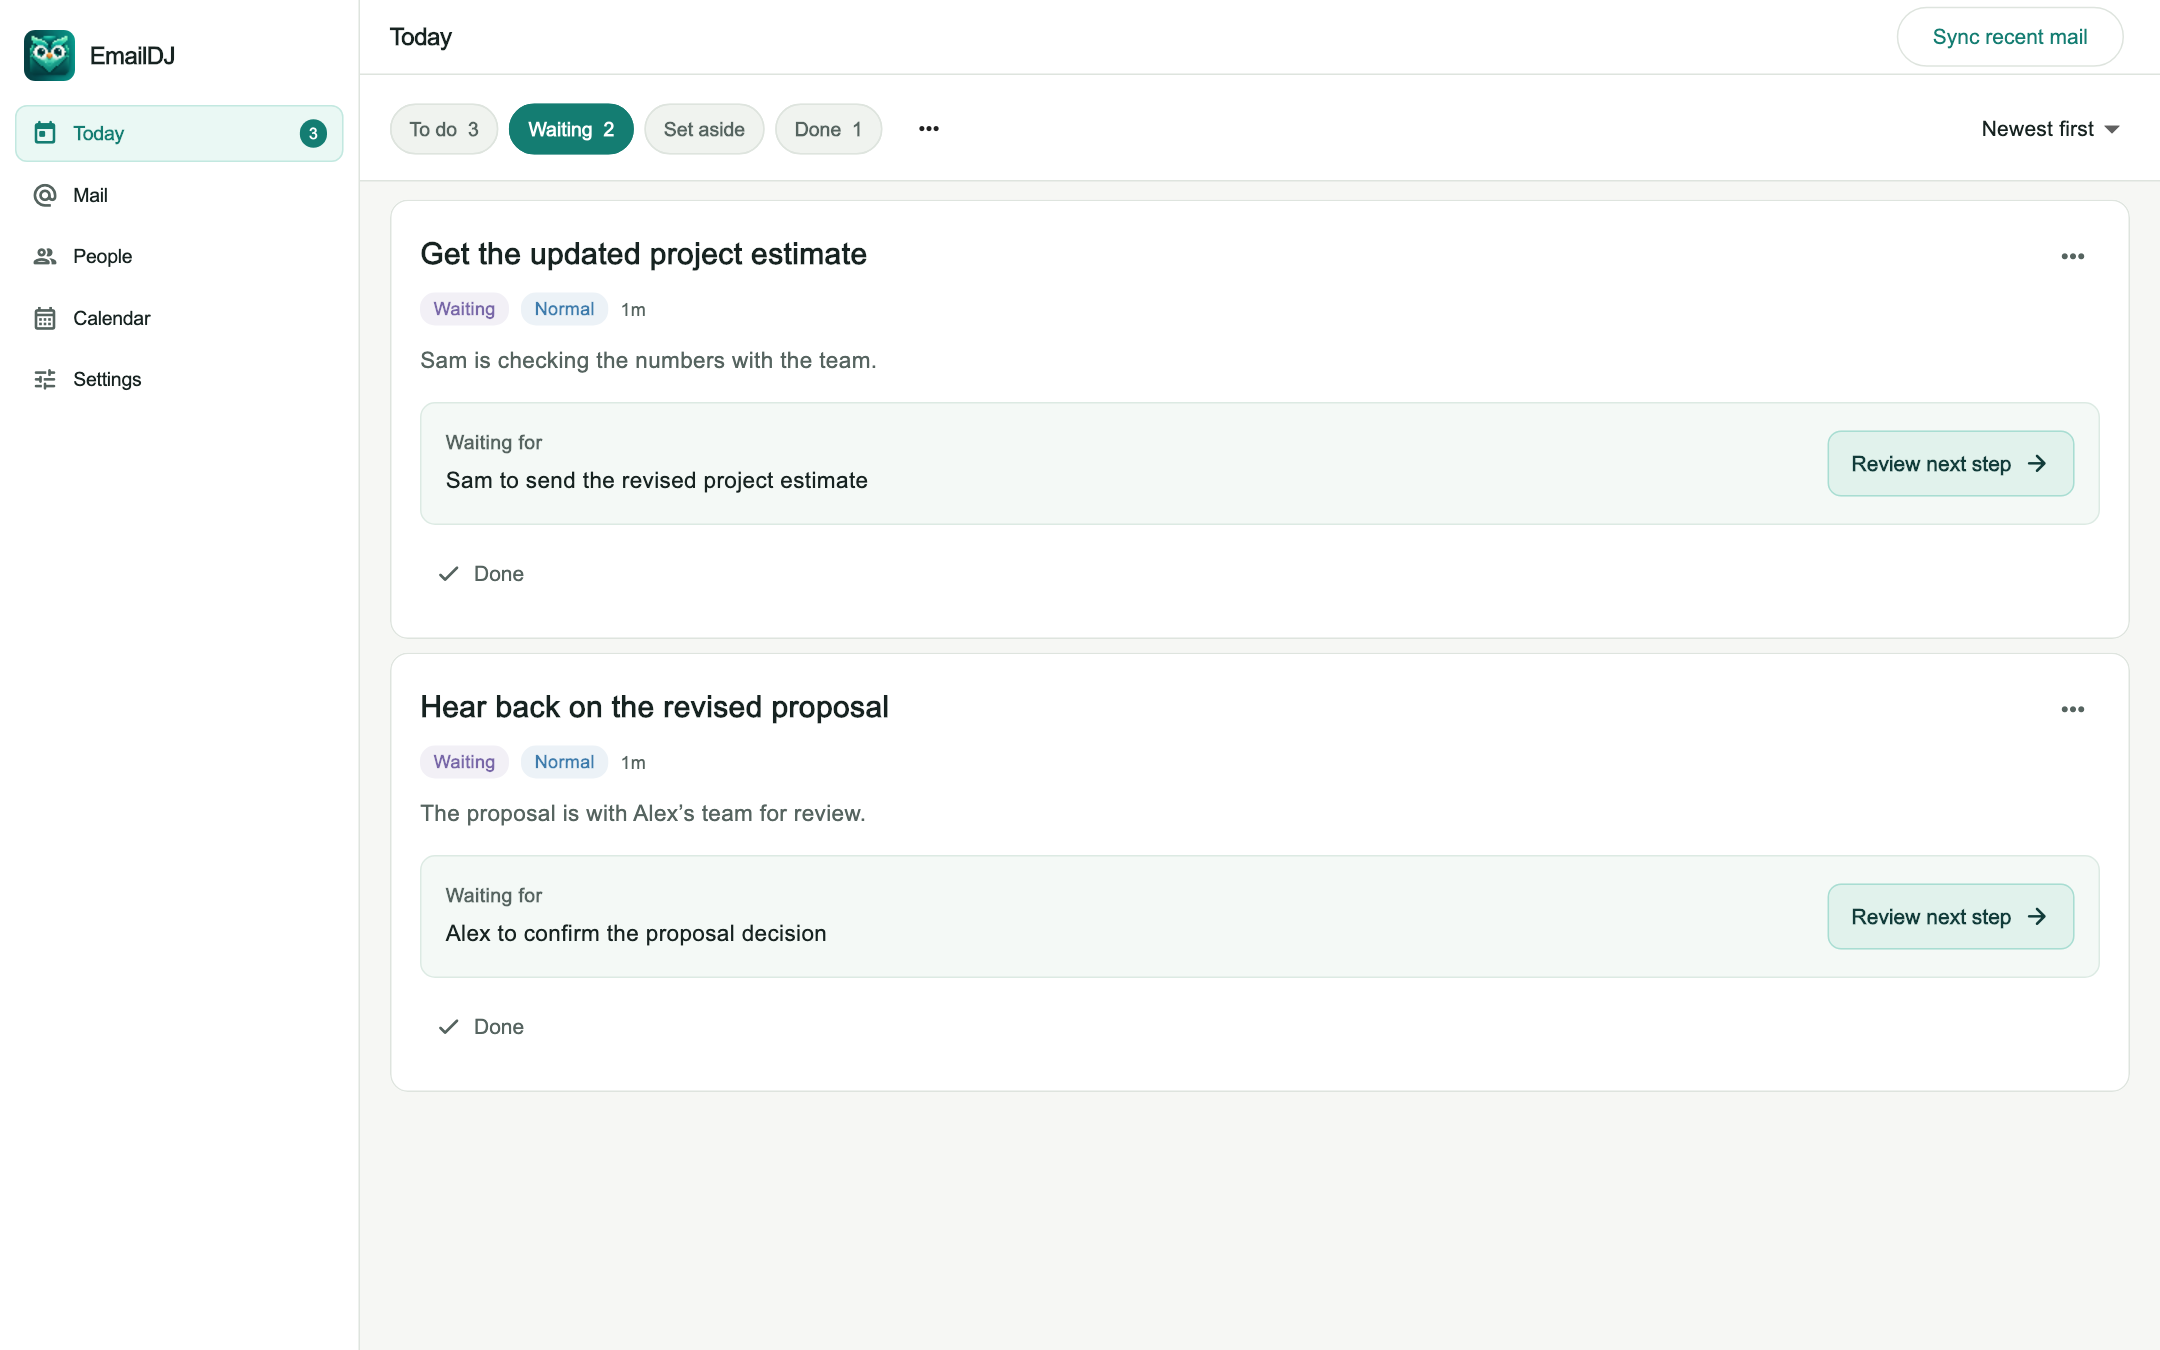The image size is (2160, 1350).
Task: Click Normal priority tag on project estimate card
Action: click(x=564, y=309)
